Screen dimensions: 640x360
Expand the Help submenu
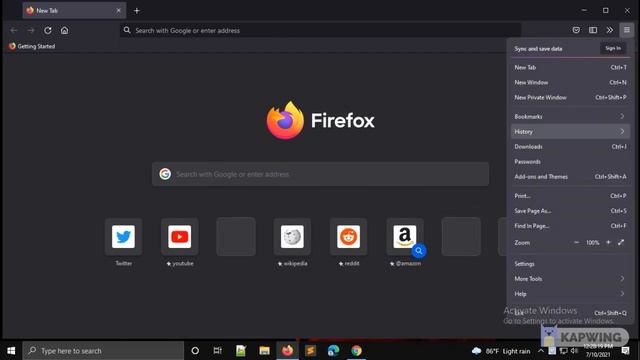tap(570, 294)
